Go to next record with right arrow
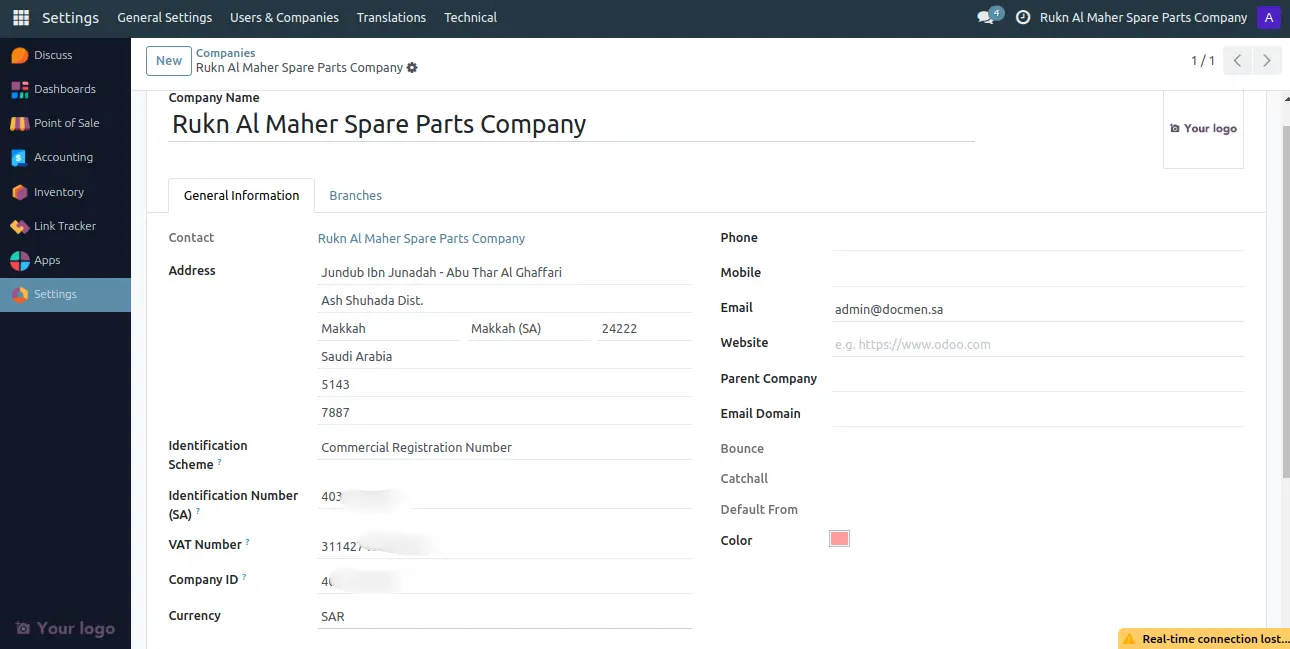The image size is (1290, 649). coord(1267,61)
